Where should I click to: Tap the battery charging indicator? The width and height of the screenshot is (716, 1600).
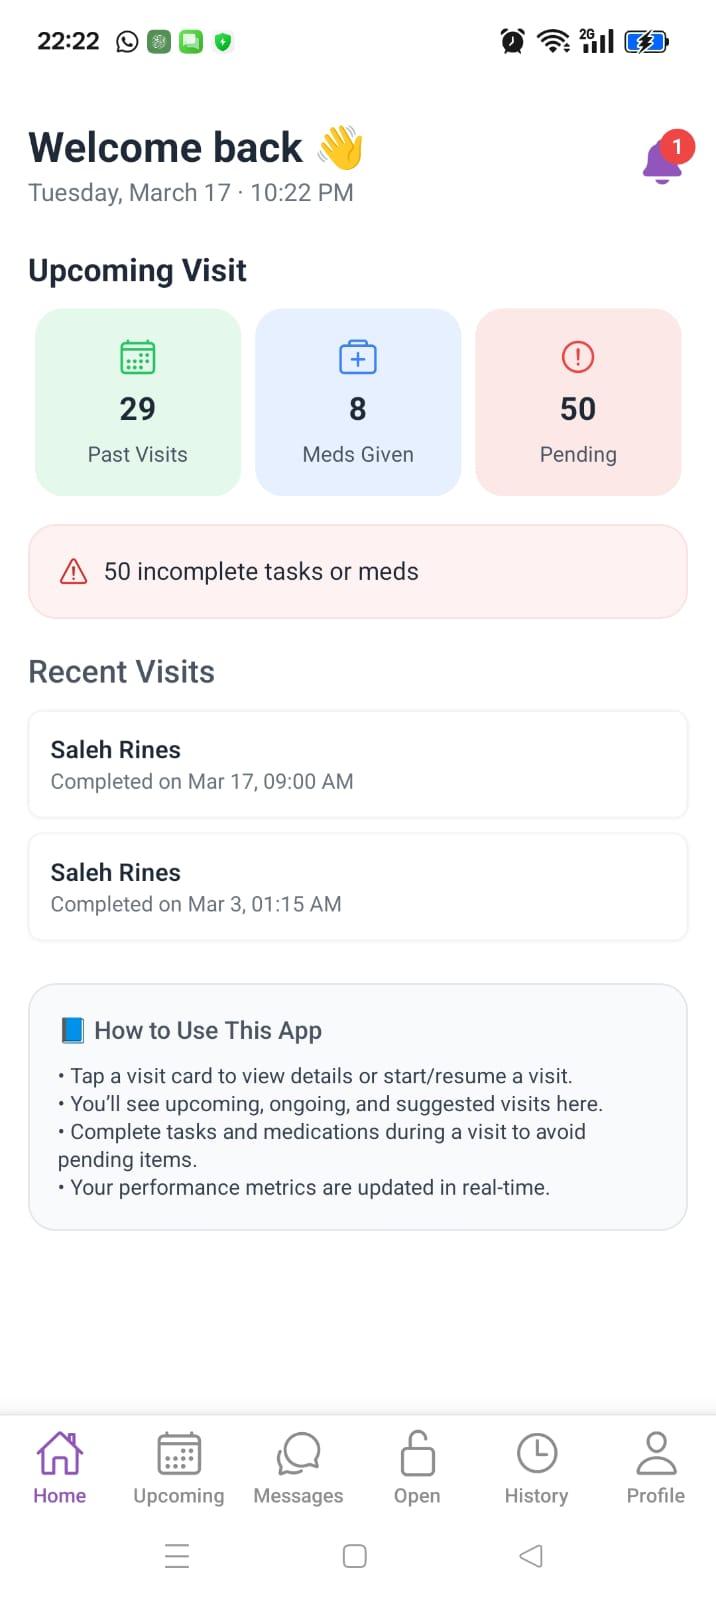coord(645,41)
